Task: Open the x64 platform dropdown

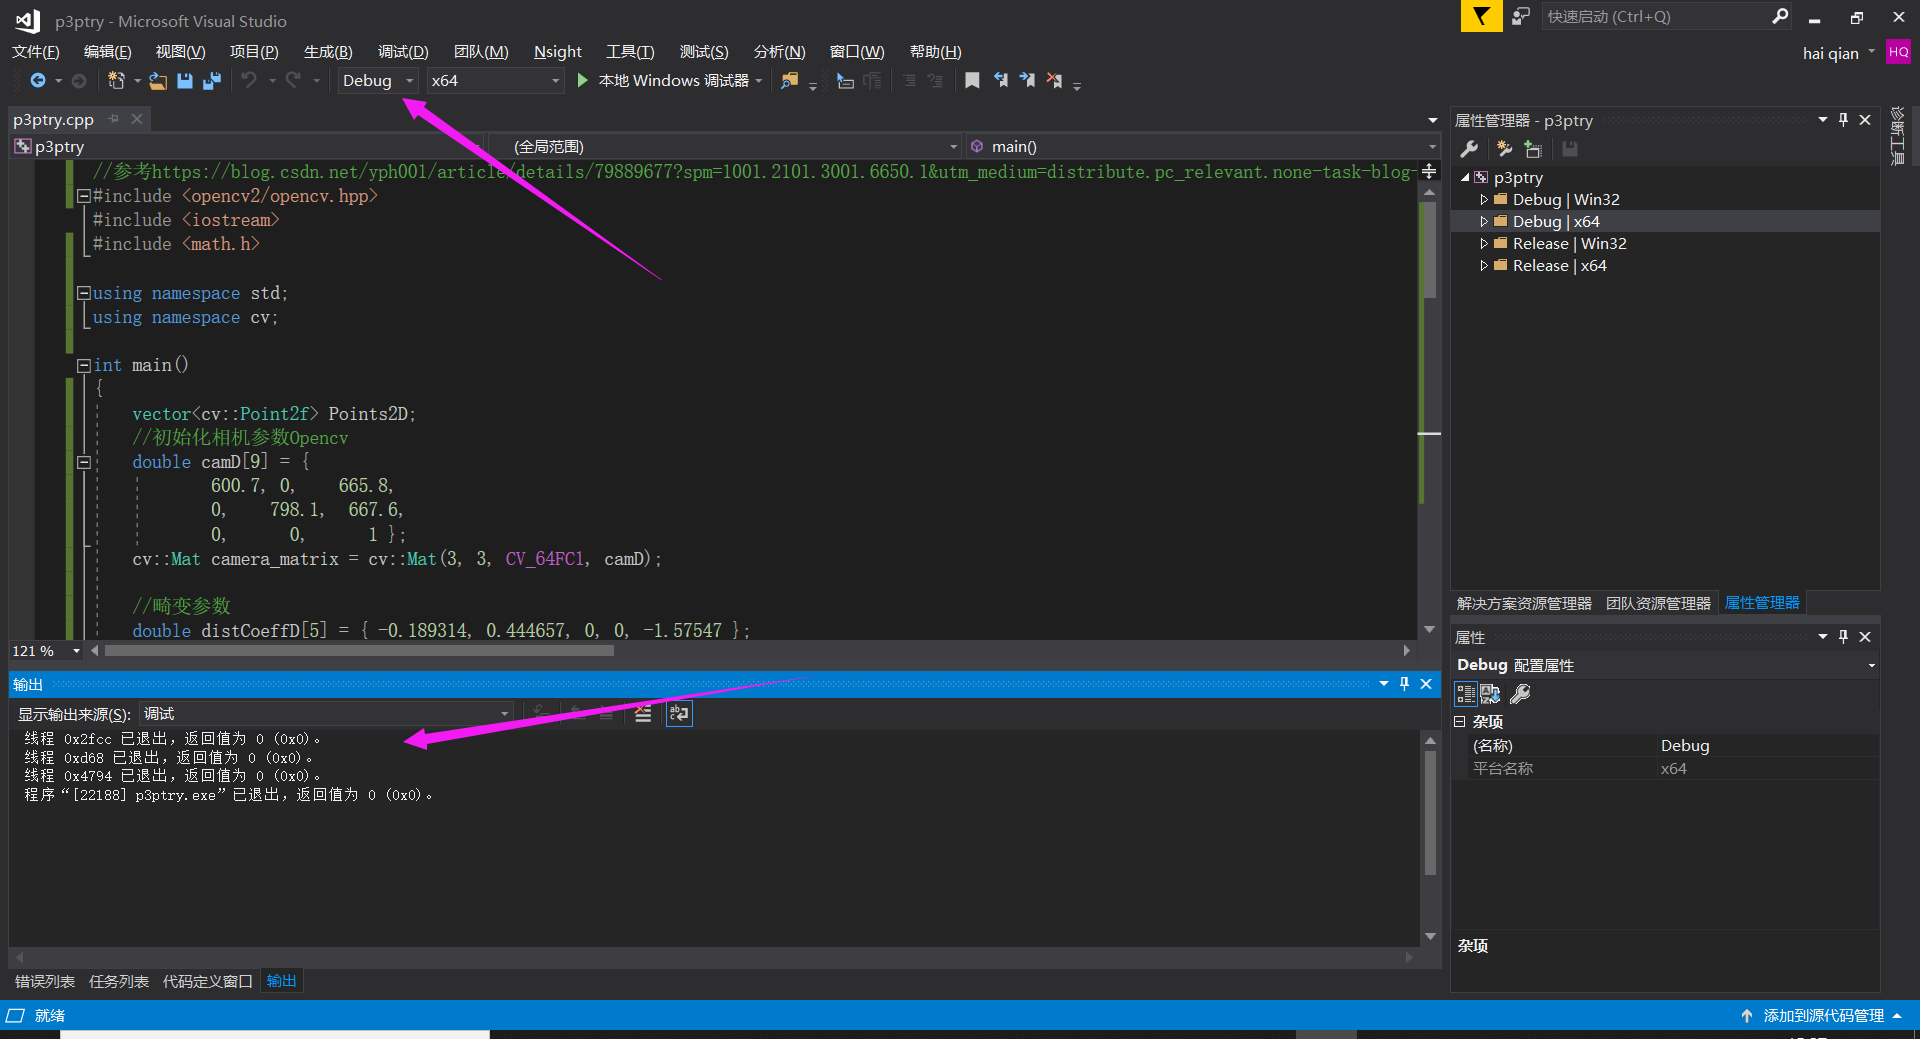Action: (556, 80)
